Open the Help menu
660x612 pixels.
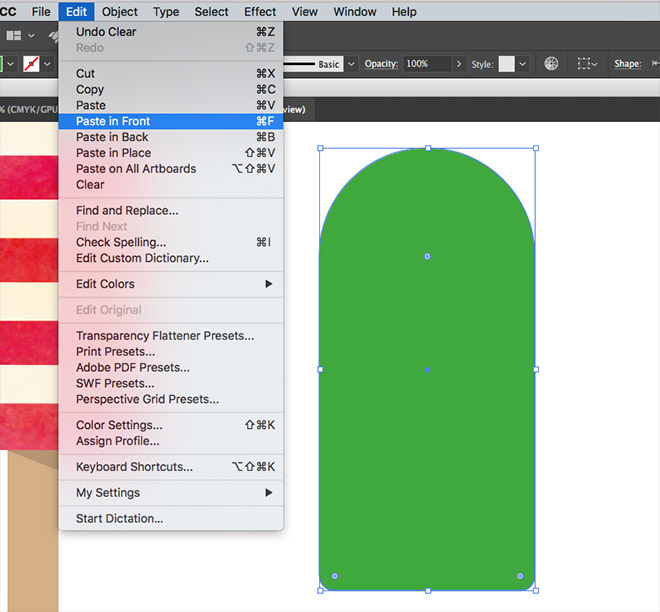[x=404, y=12]
